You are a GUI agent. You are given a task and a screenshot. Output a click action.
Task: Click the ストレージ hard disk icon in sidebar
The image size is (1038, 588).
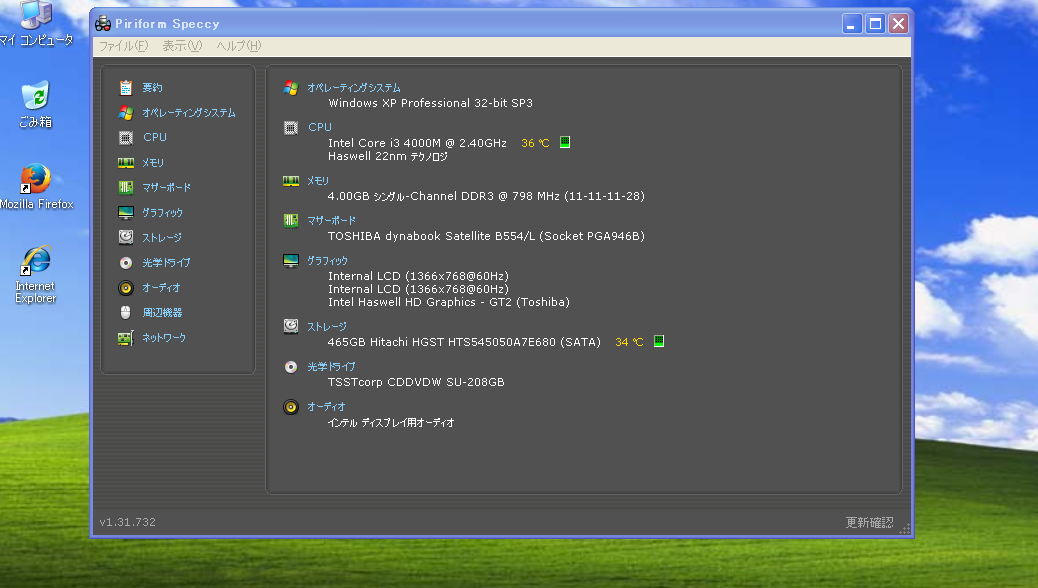(x=126, y=237)
